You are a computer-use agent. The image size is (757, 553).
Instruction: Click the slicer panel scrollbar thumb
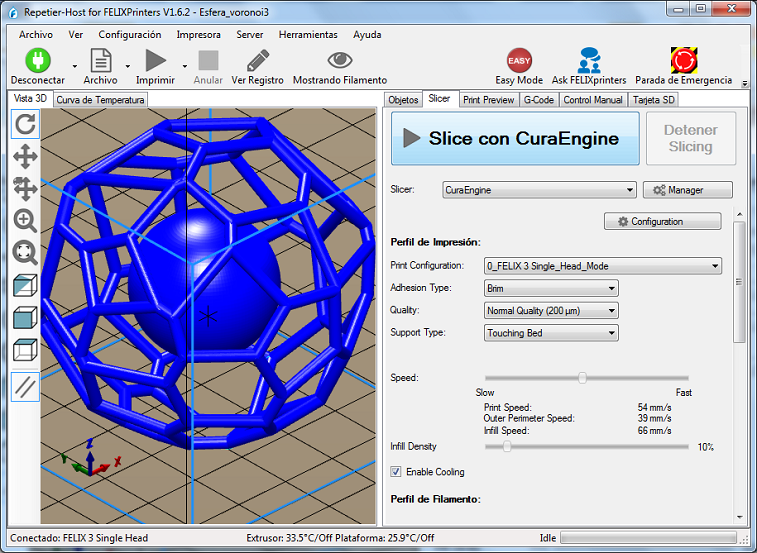739,282
